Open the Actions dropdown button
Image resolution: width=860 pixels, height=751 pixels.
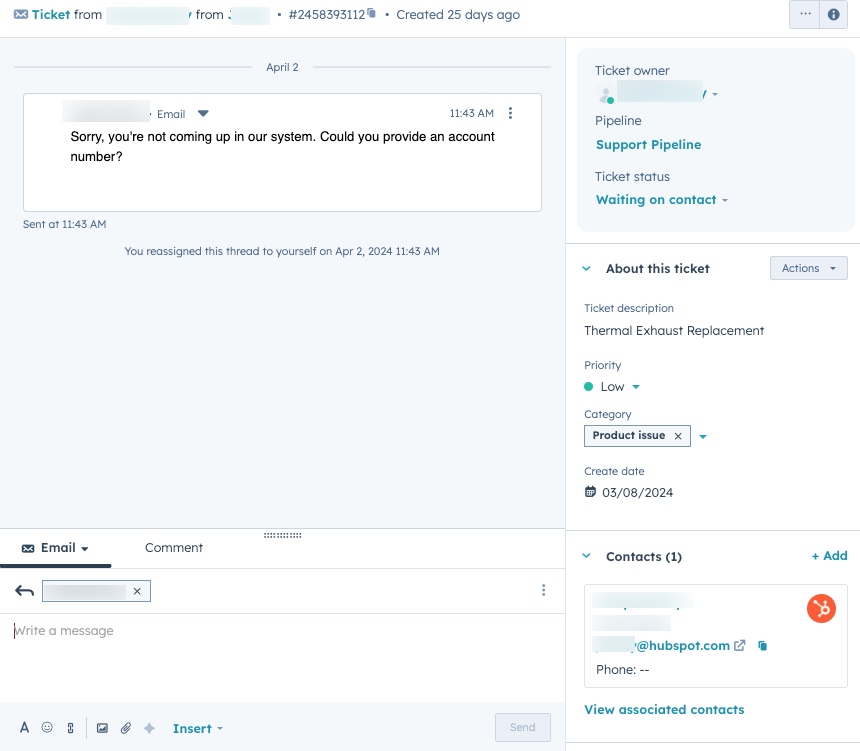808,268
